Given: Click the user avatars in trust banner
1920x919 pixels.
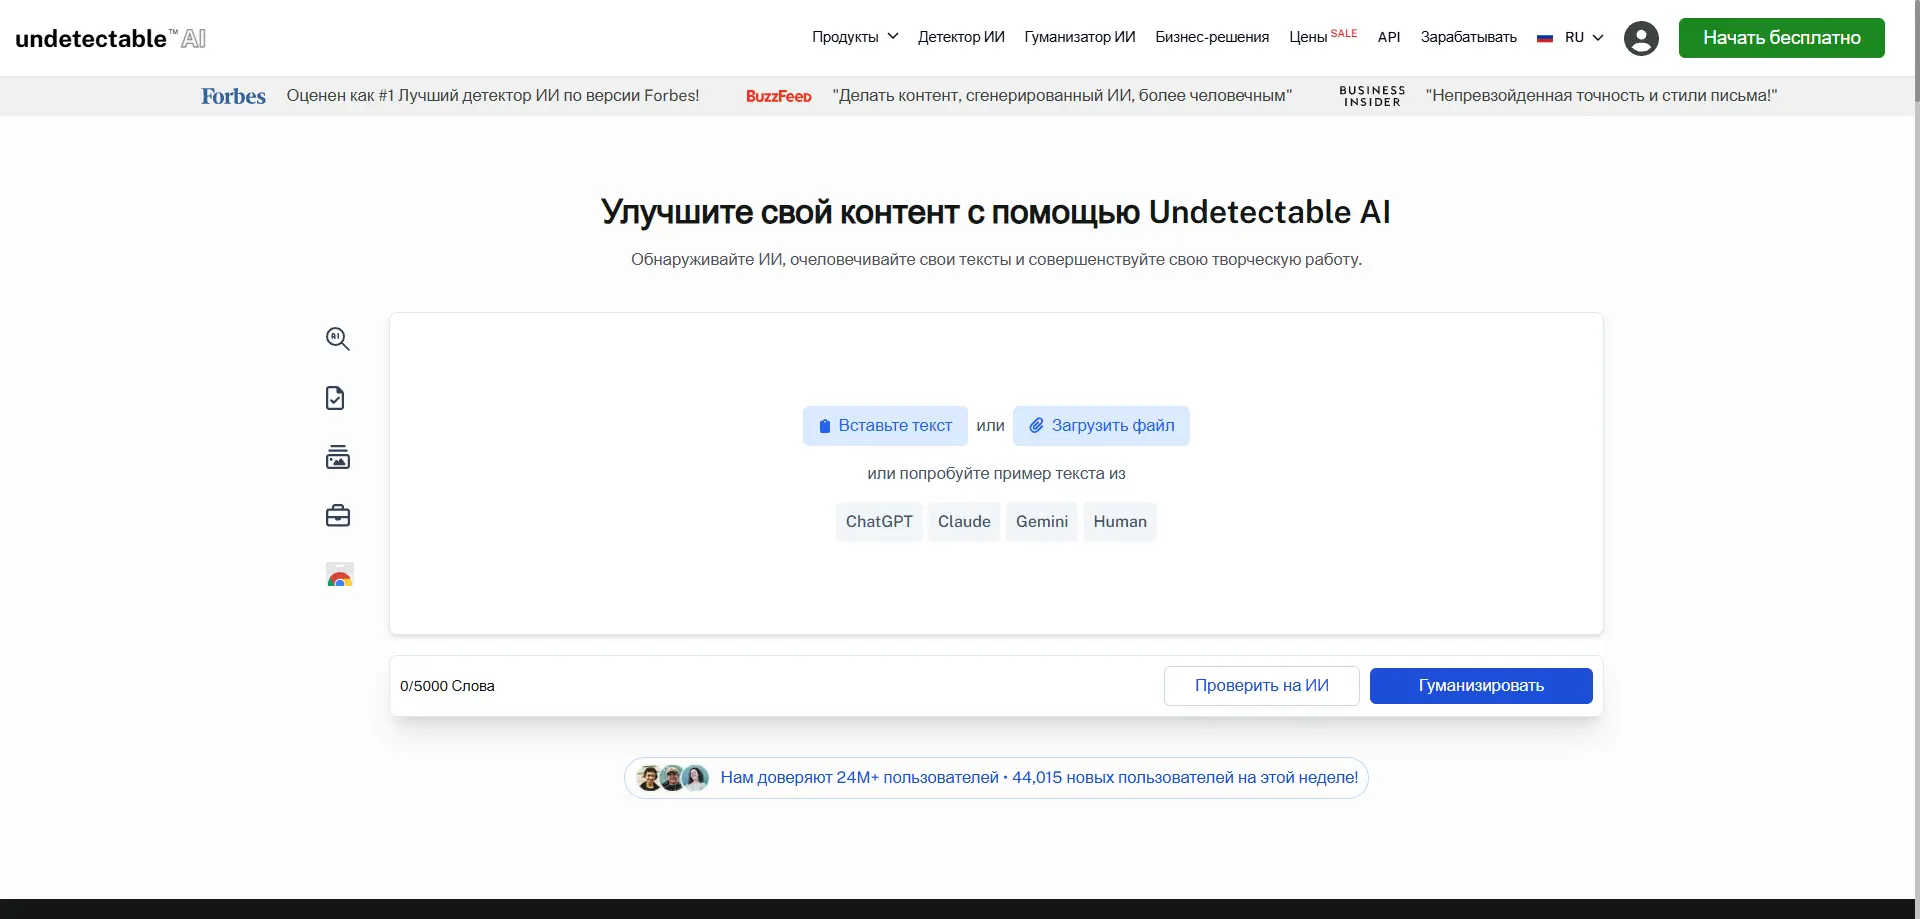Looking at the screenshot, I should point(673,778).
